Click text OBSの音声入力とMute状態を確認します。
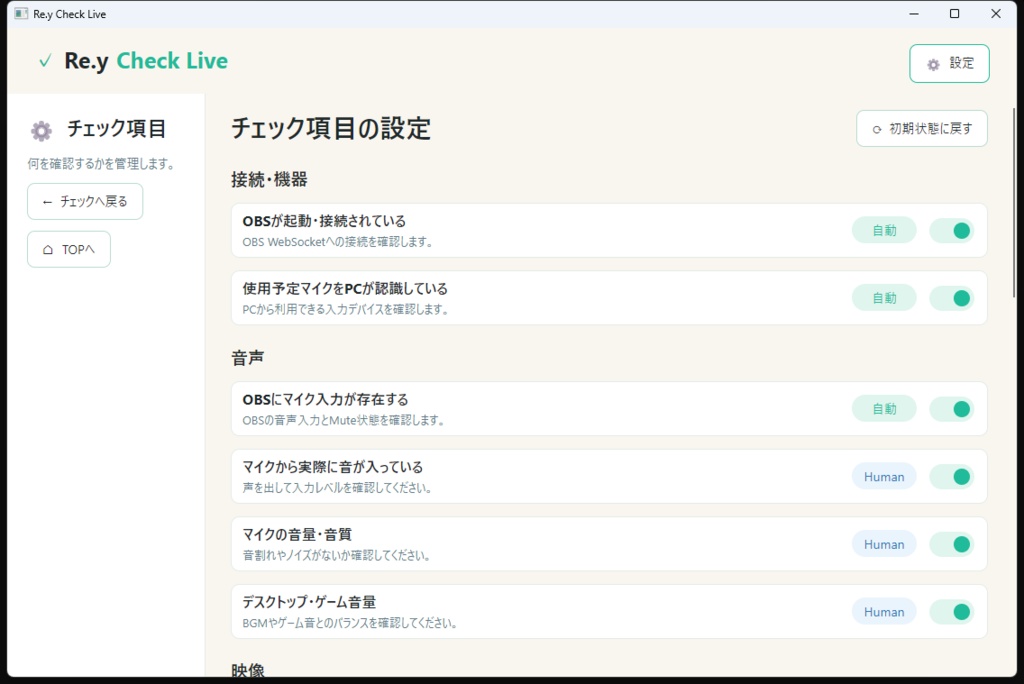The height and width of the screenshot is (684, 1024). pyautogui.click(x=344, y=420)
